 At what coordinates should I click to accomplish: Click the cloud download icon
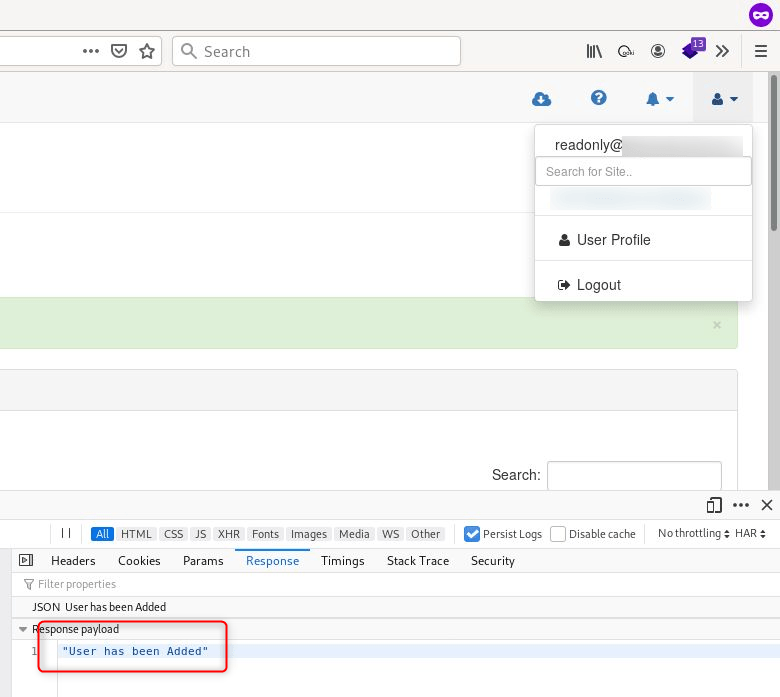pyautogui.click(x=541, y=98)
